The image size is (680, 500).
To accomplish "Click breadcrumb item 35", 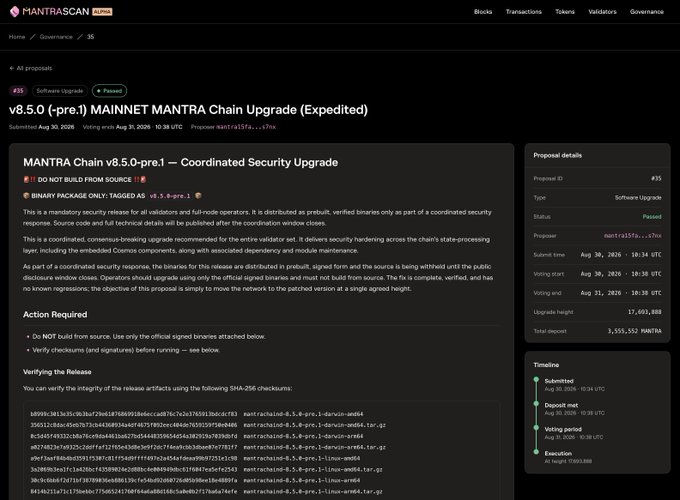I will (90, 37).
